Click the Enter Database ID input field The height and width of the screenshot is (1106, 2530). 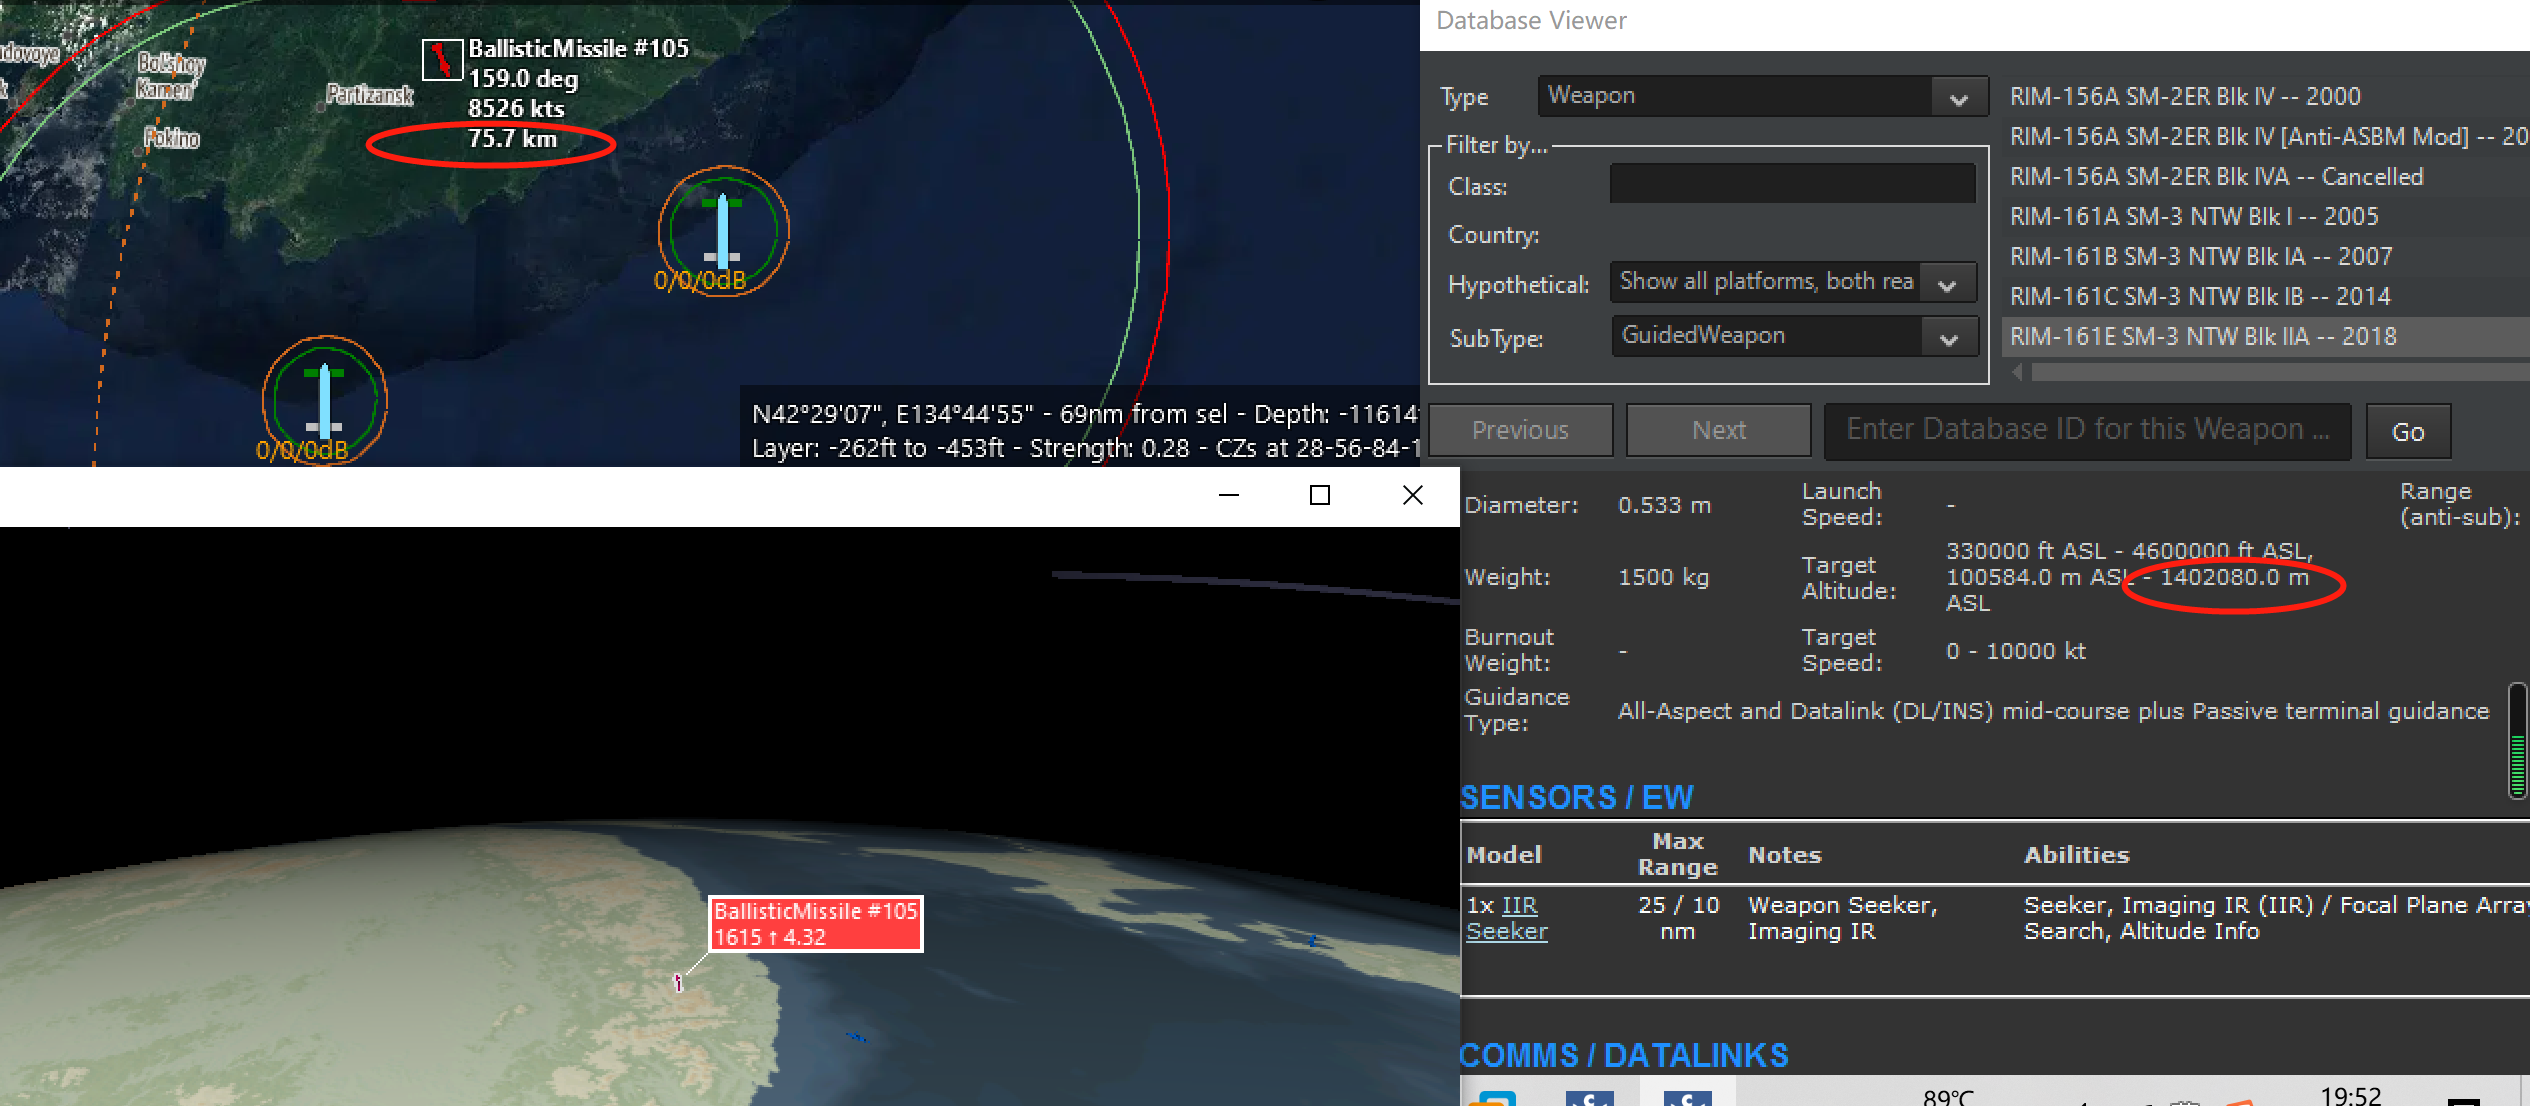click(2086, 430)
